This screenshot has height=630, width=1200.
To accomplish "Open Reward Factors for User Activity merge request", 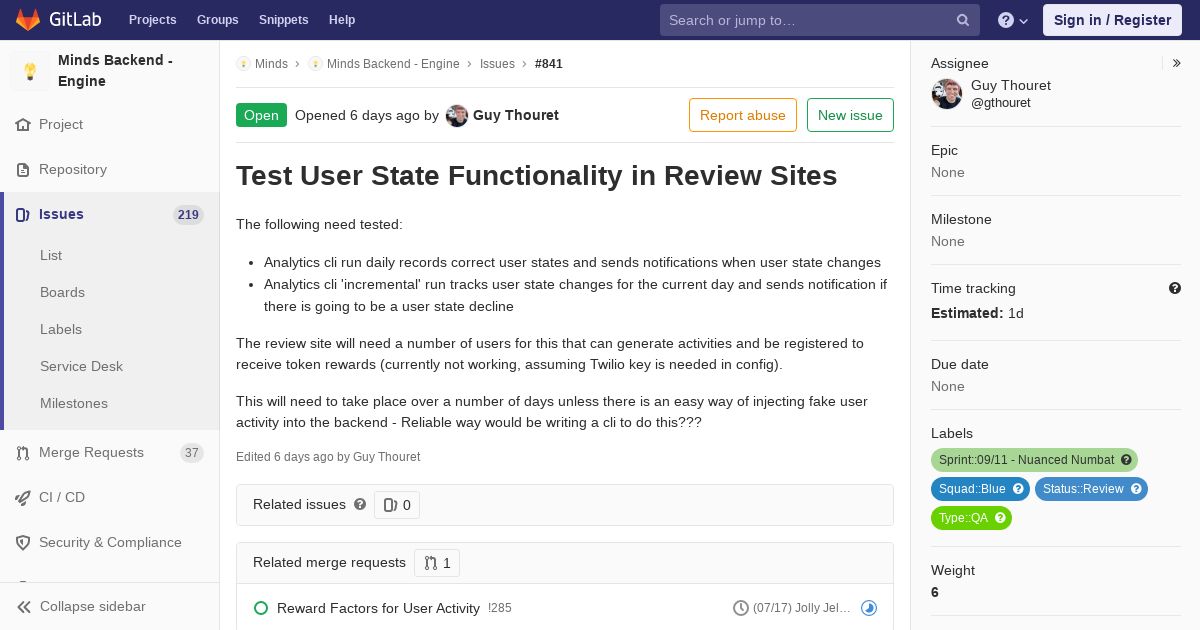I will pyautogui.click(x=378, y=608).
